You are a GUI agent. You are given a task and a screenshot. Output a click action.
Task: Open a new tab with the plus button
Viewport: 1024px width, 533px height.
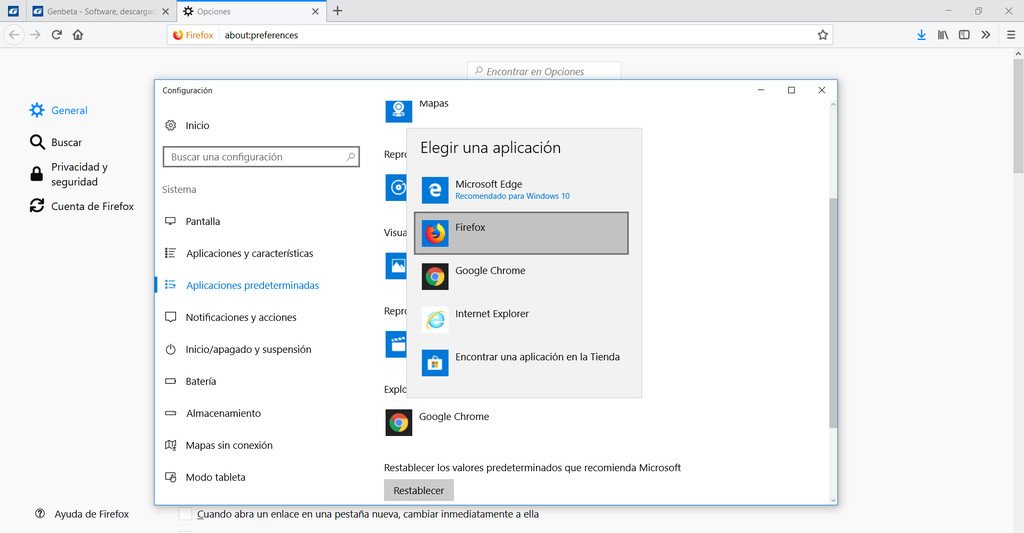pyautogui.click(x=338, y=10)
